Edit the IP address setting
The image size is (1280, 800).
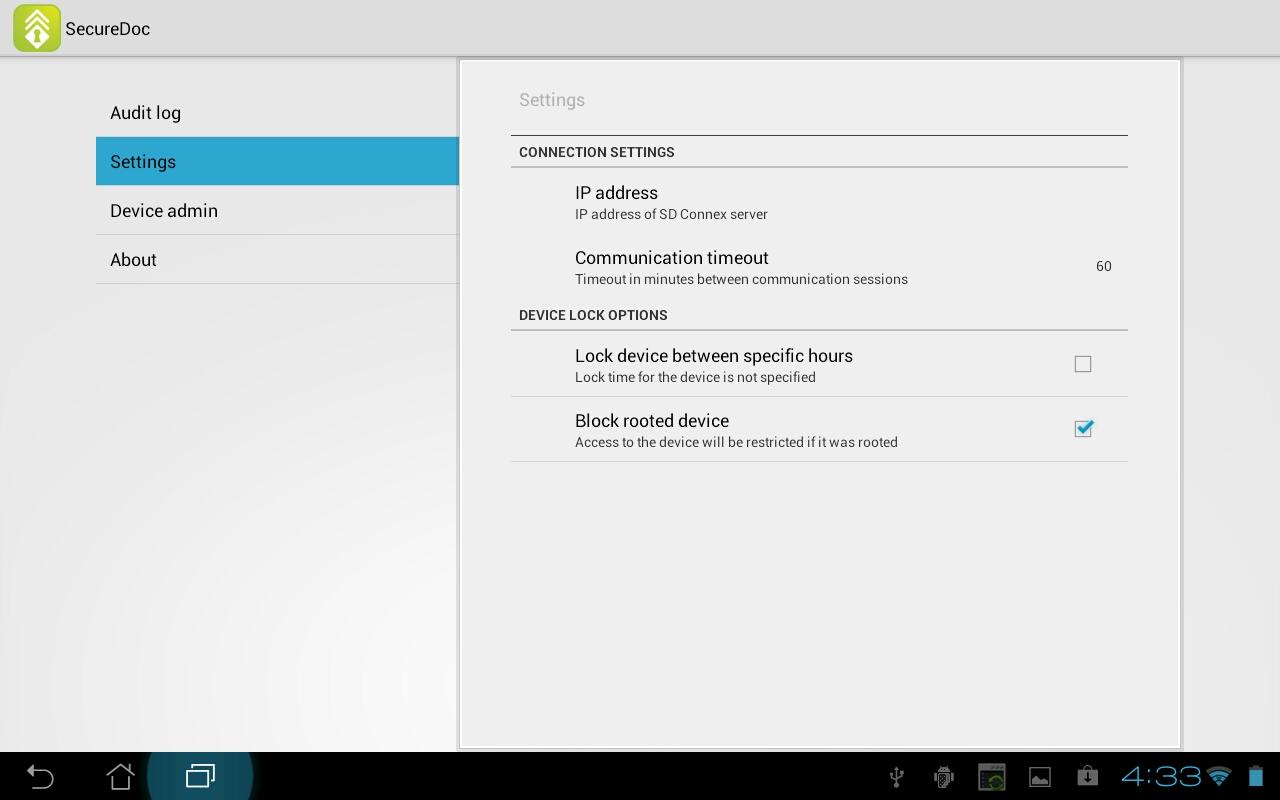pos(819,201)
